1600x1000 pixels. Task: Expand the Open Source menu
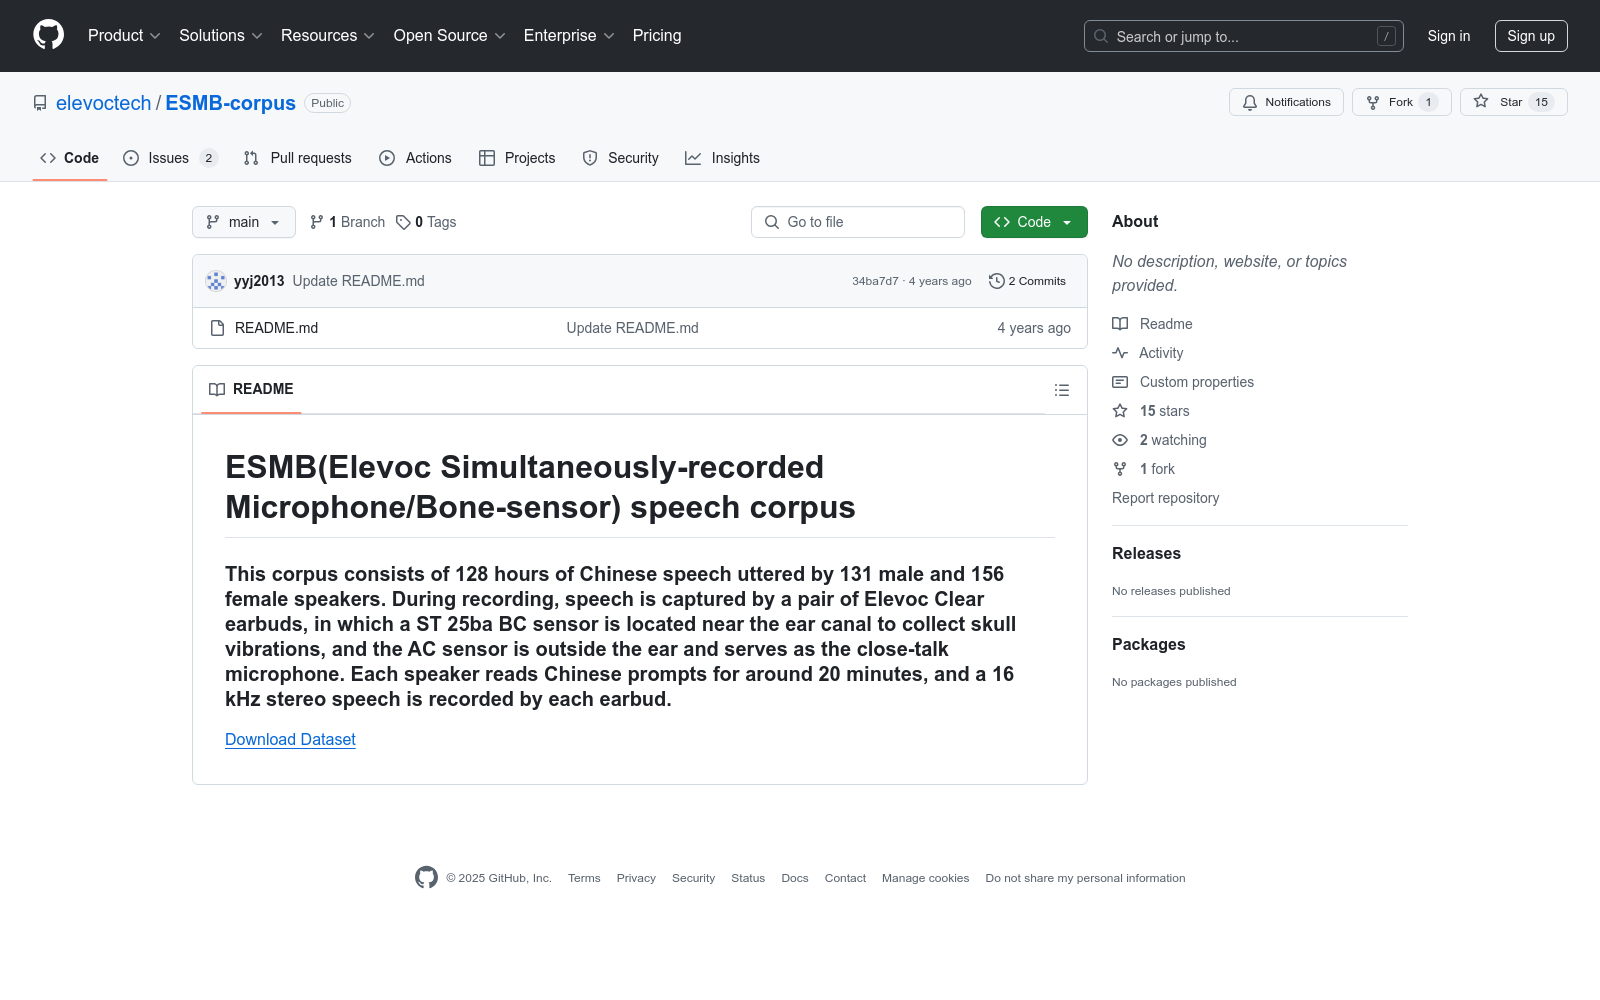click(450, 35)
